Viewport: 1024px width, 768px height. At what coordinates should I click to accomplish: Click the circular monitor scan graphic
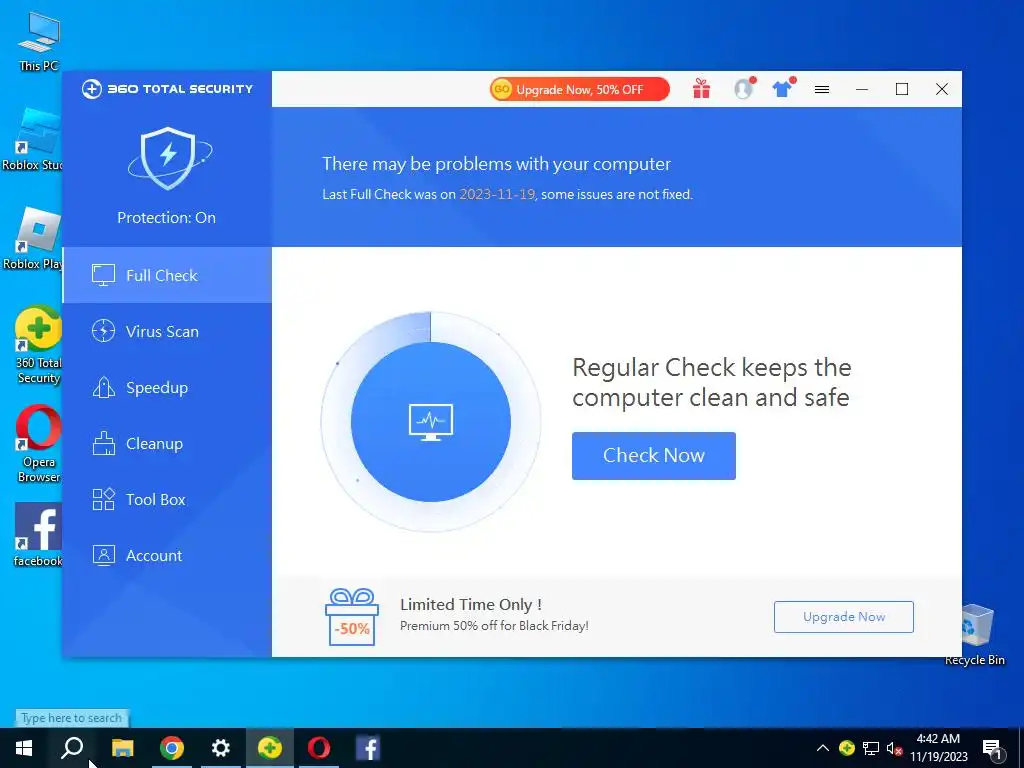(x=431, y=422)
